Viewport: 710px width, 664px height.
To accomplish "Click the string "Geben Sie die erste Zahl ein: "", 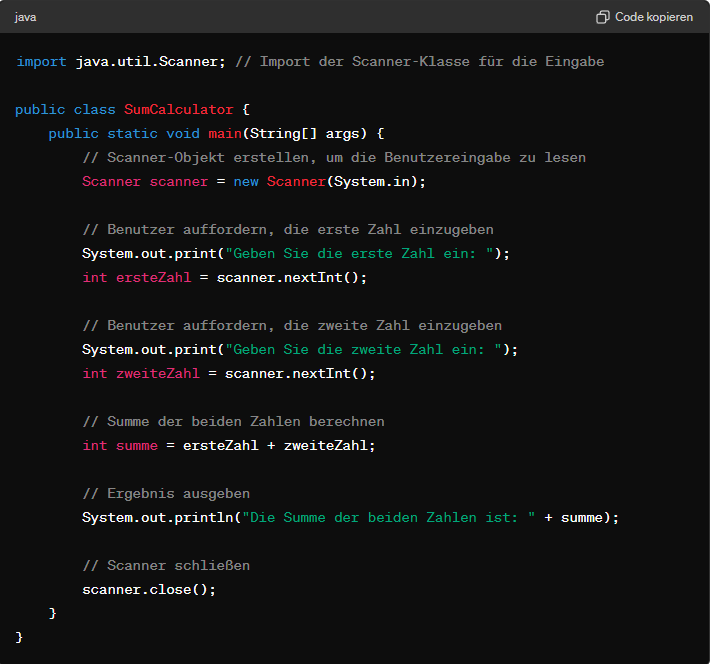I will [x=360, y=254].
